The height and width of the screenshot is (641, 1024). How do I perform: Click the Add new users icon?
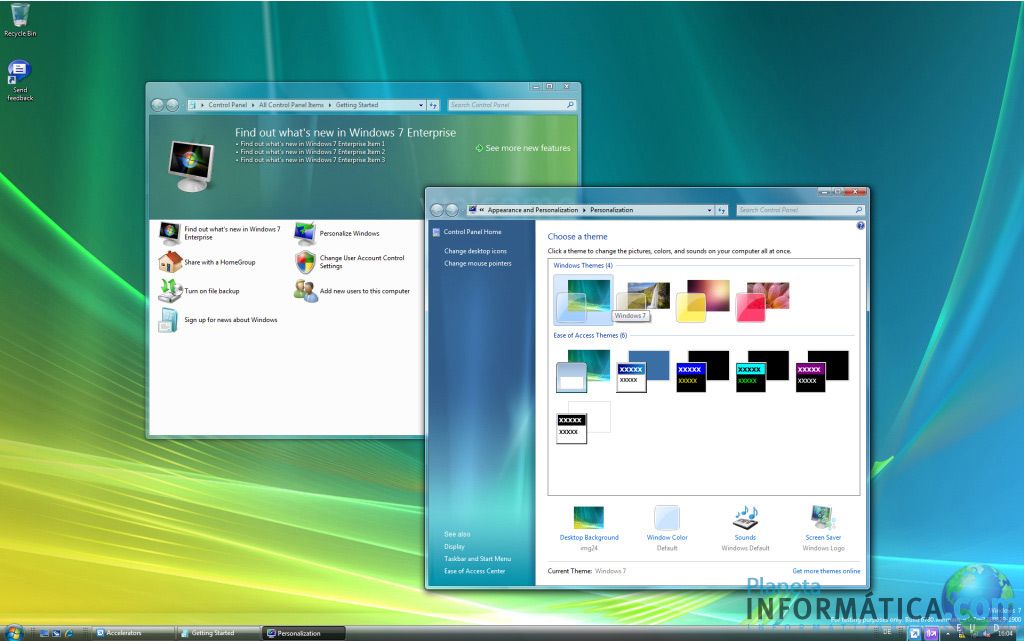(x=305, y=290)
